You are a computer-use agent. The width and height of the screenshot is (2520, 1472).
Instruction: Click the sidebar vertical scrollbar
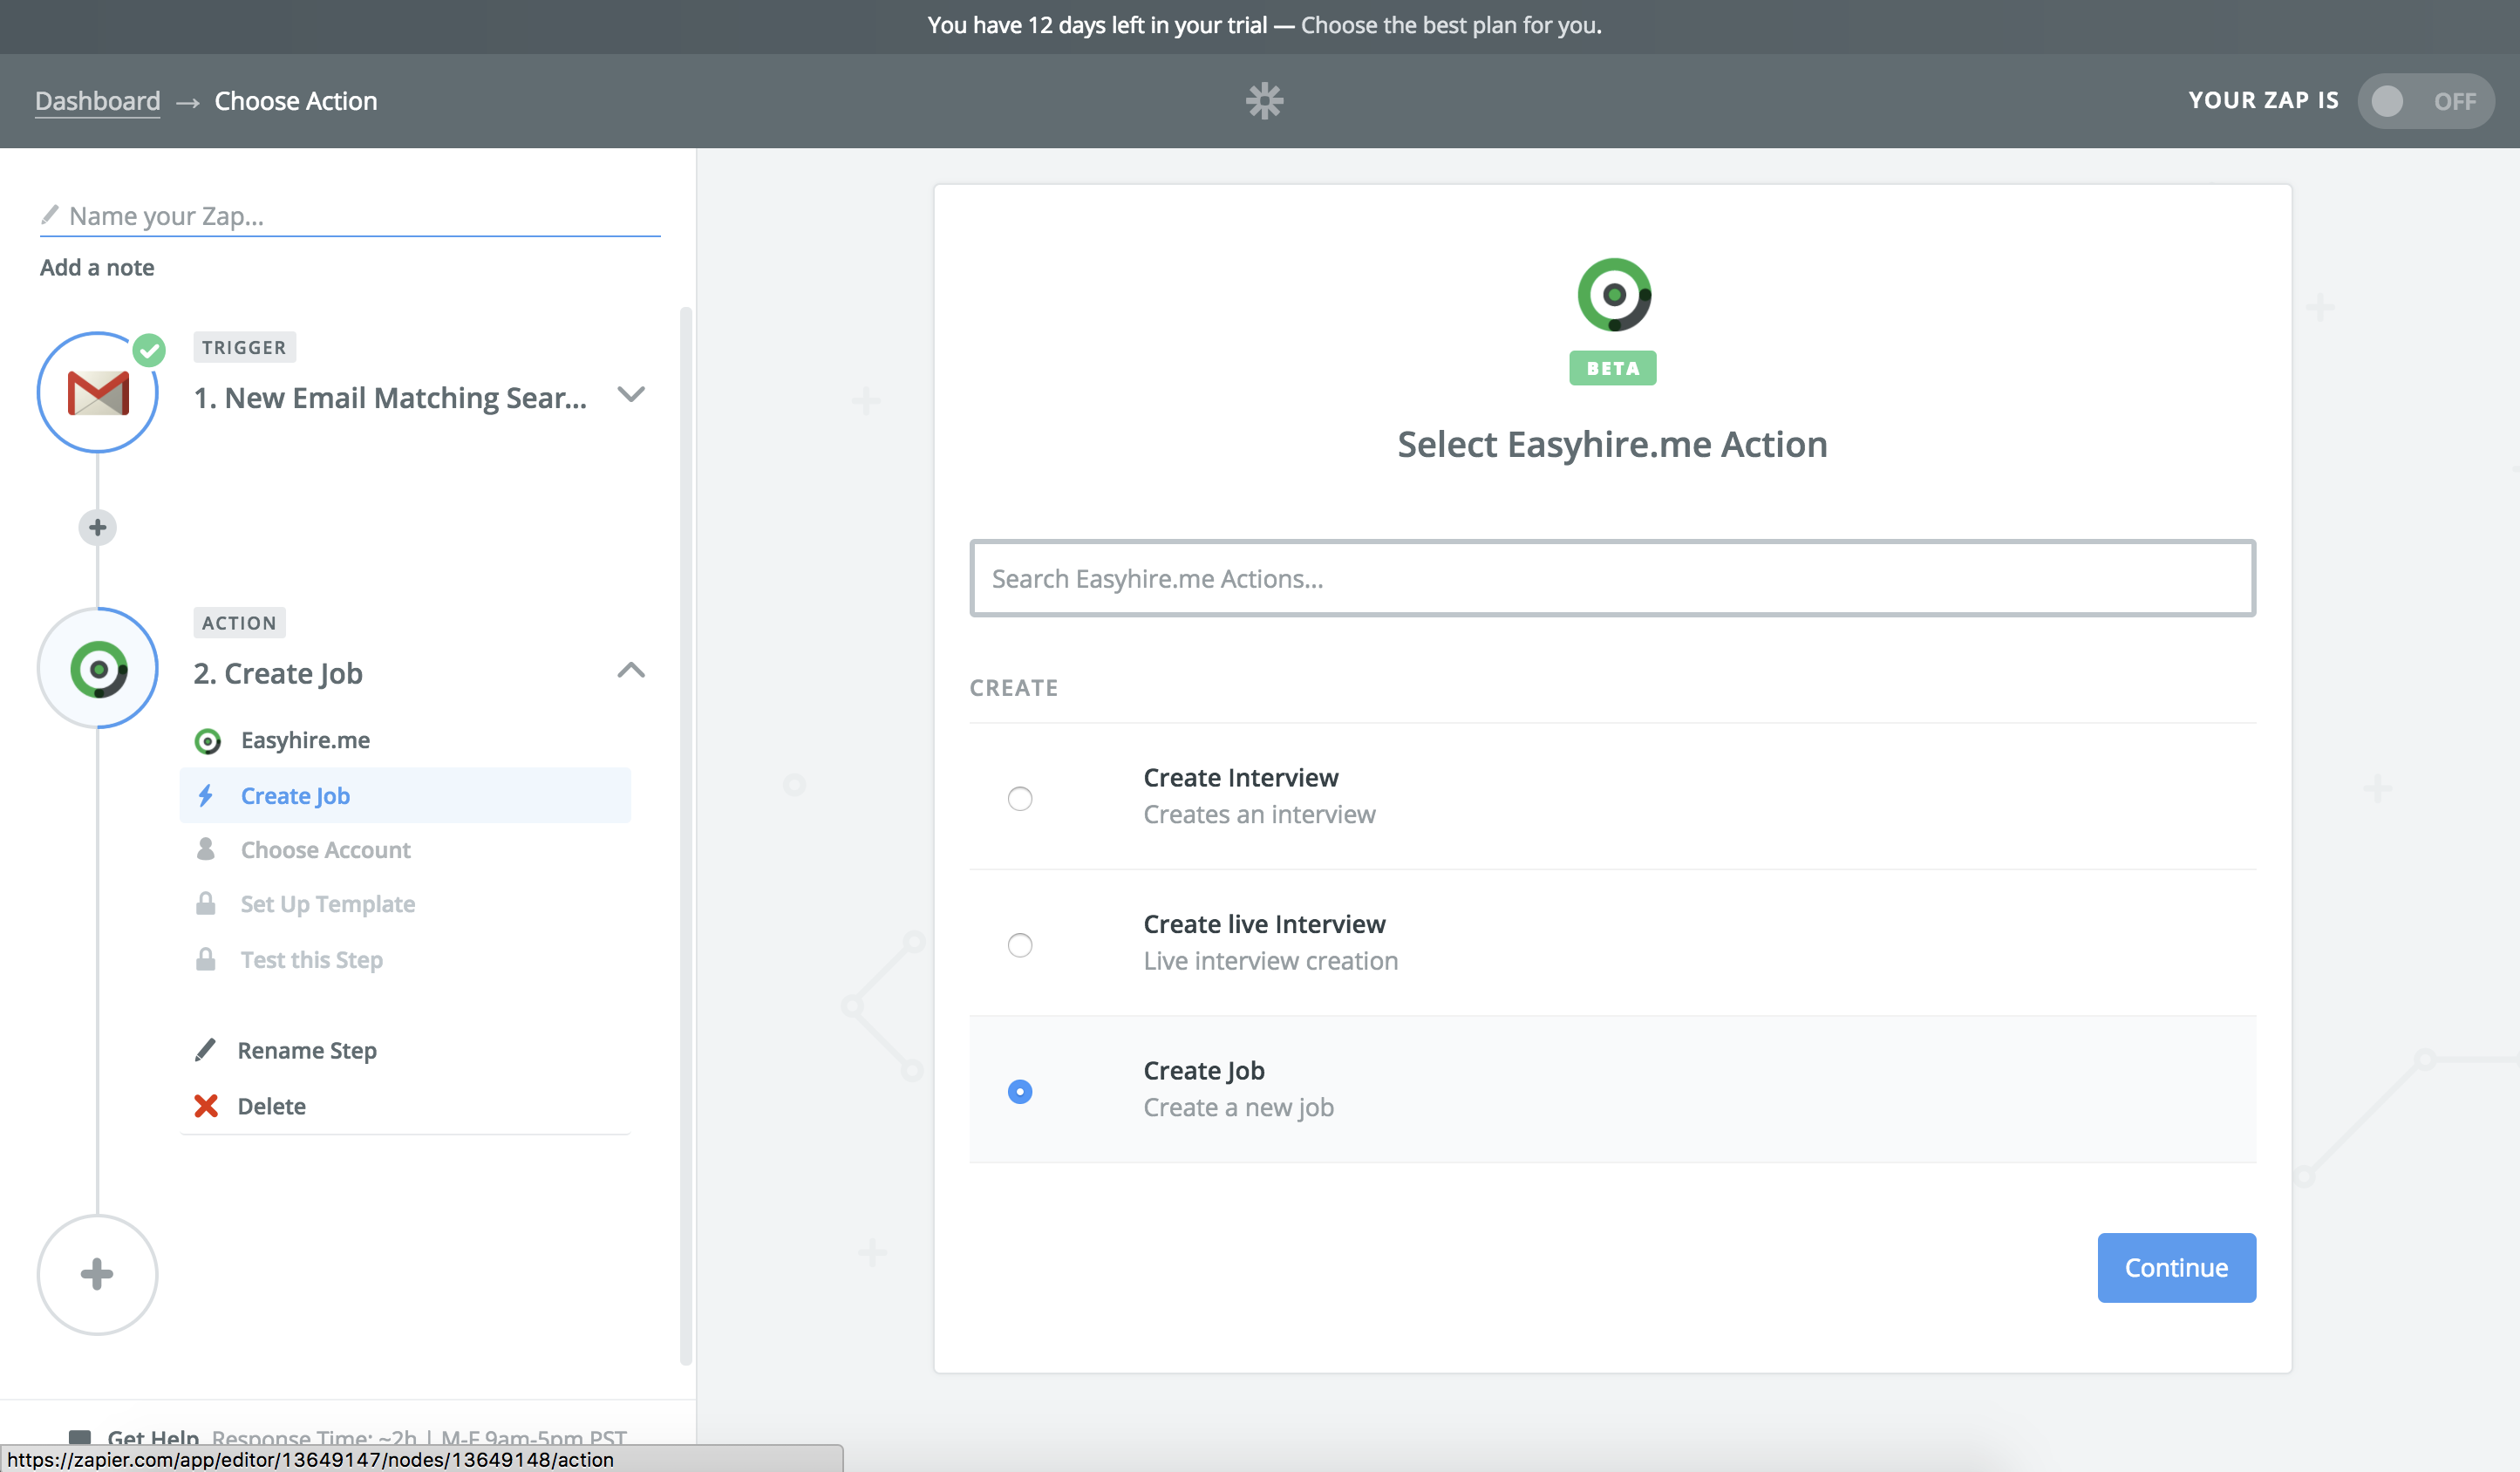(x=686, y=835)
